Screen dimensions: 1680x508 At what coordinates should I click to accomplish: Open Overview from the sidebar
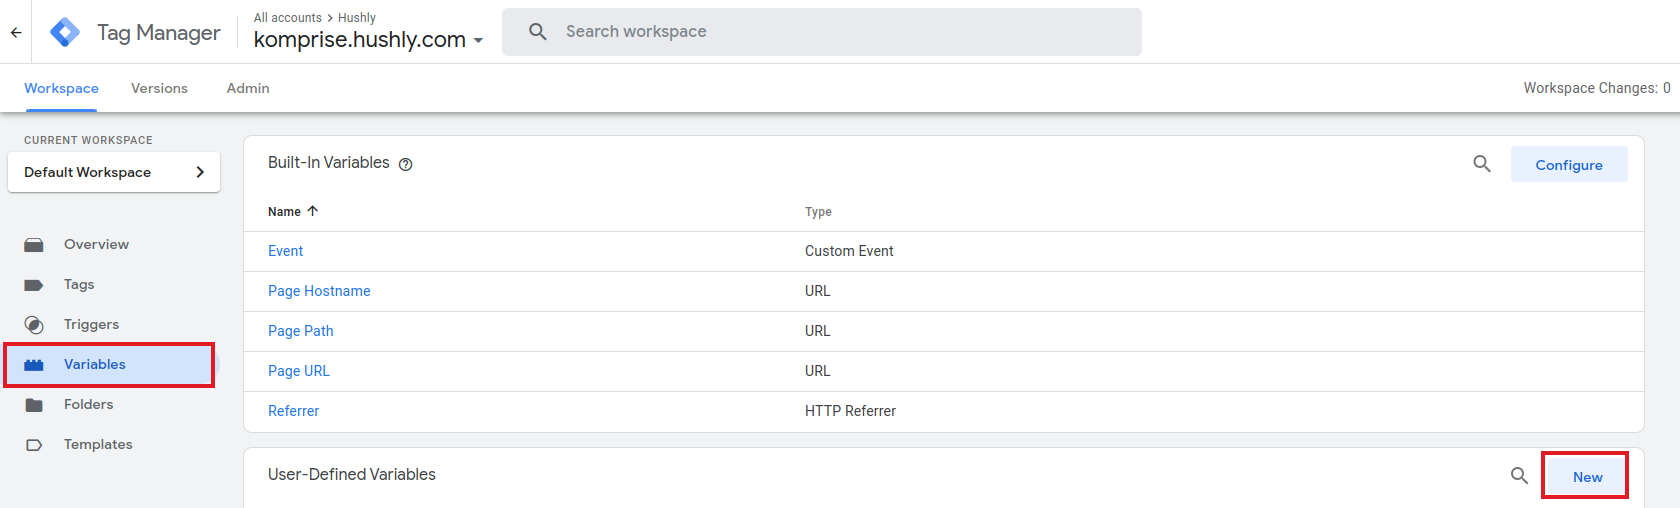pos(96,244)
